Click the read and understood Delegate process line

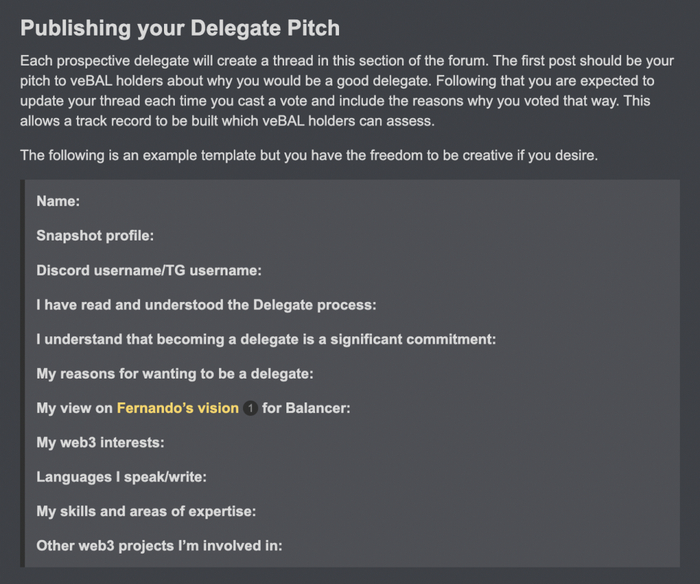[x=206, y=305]
